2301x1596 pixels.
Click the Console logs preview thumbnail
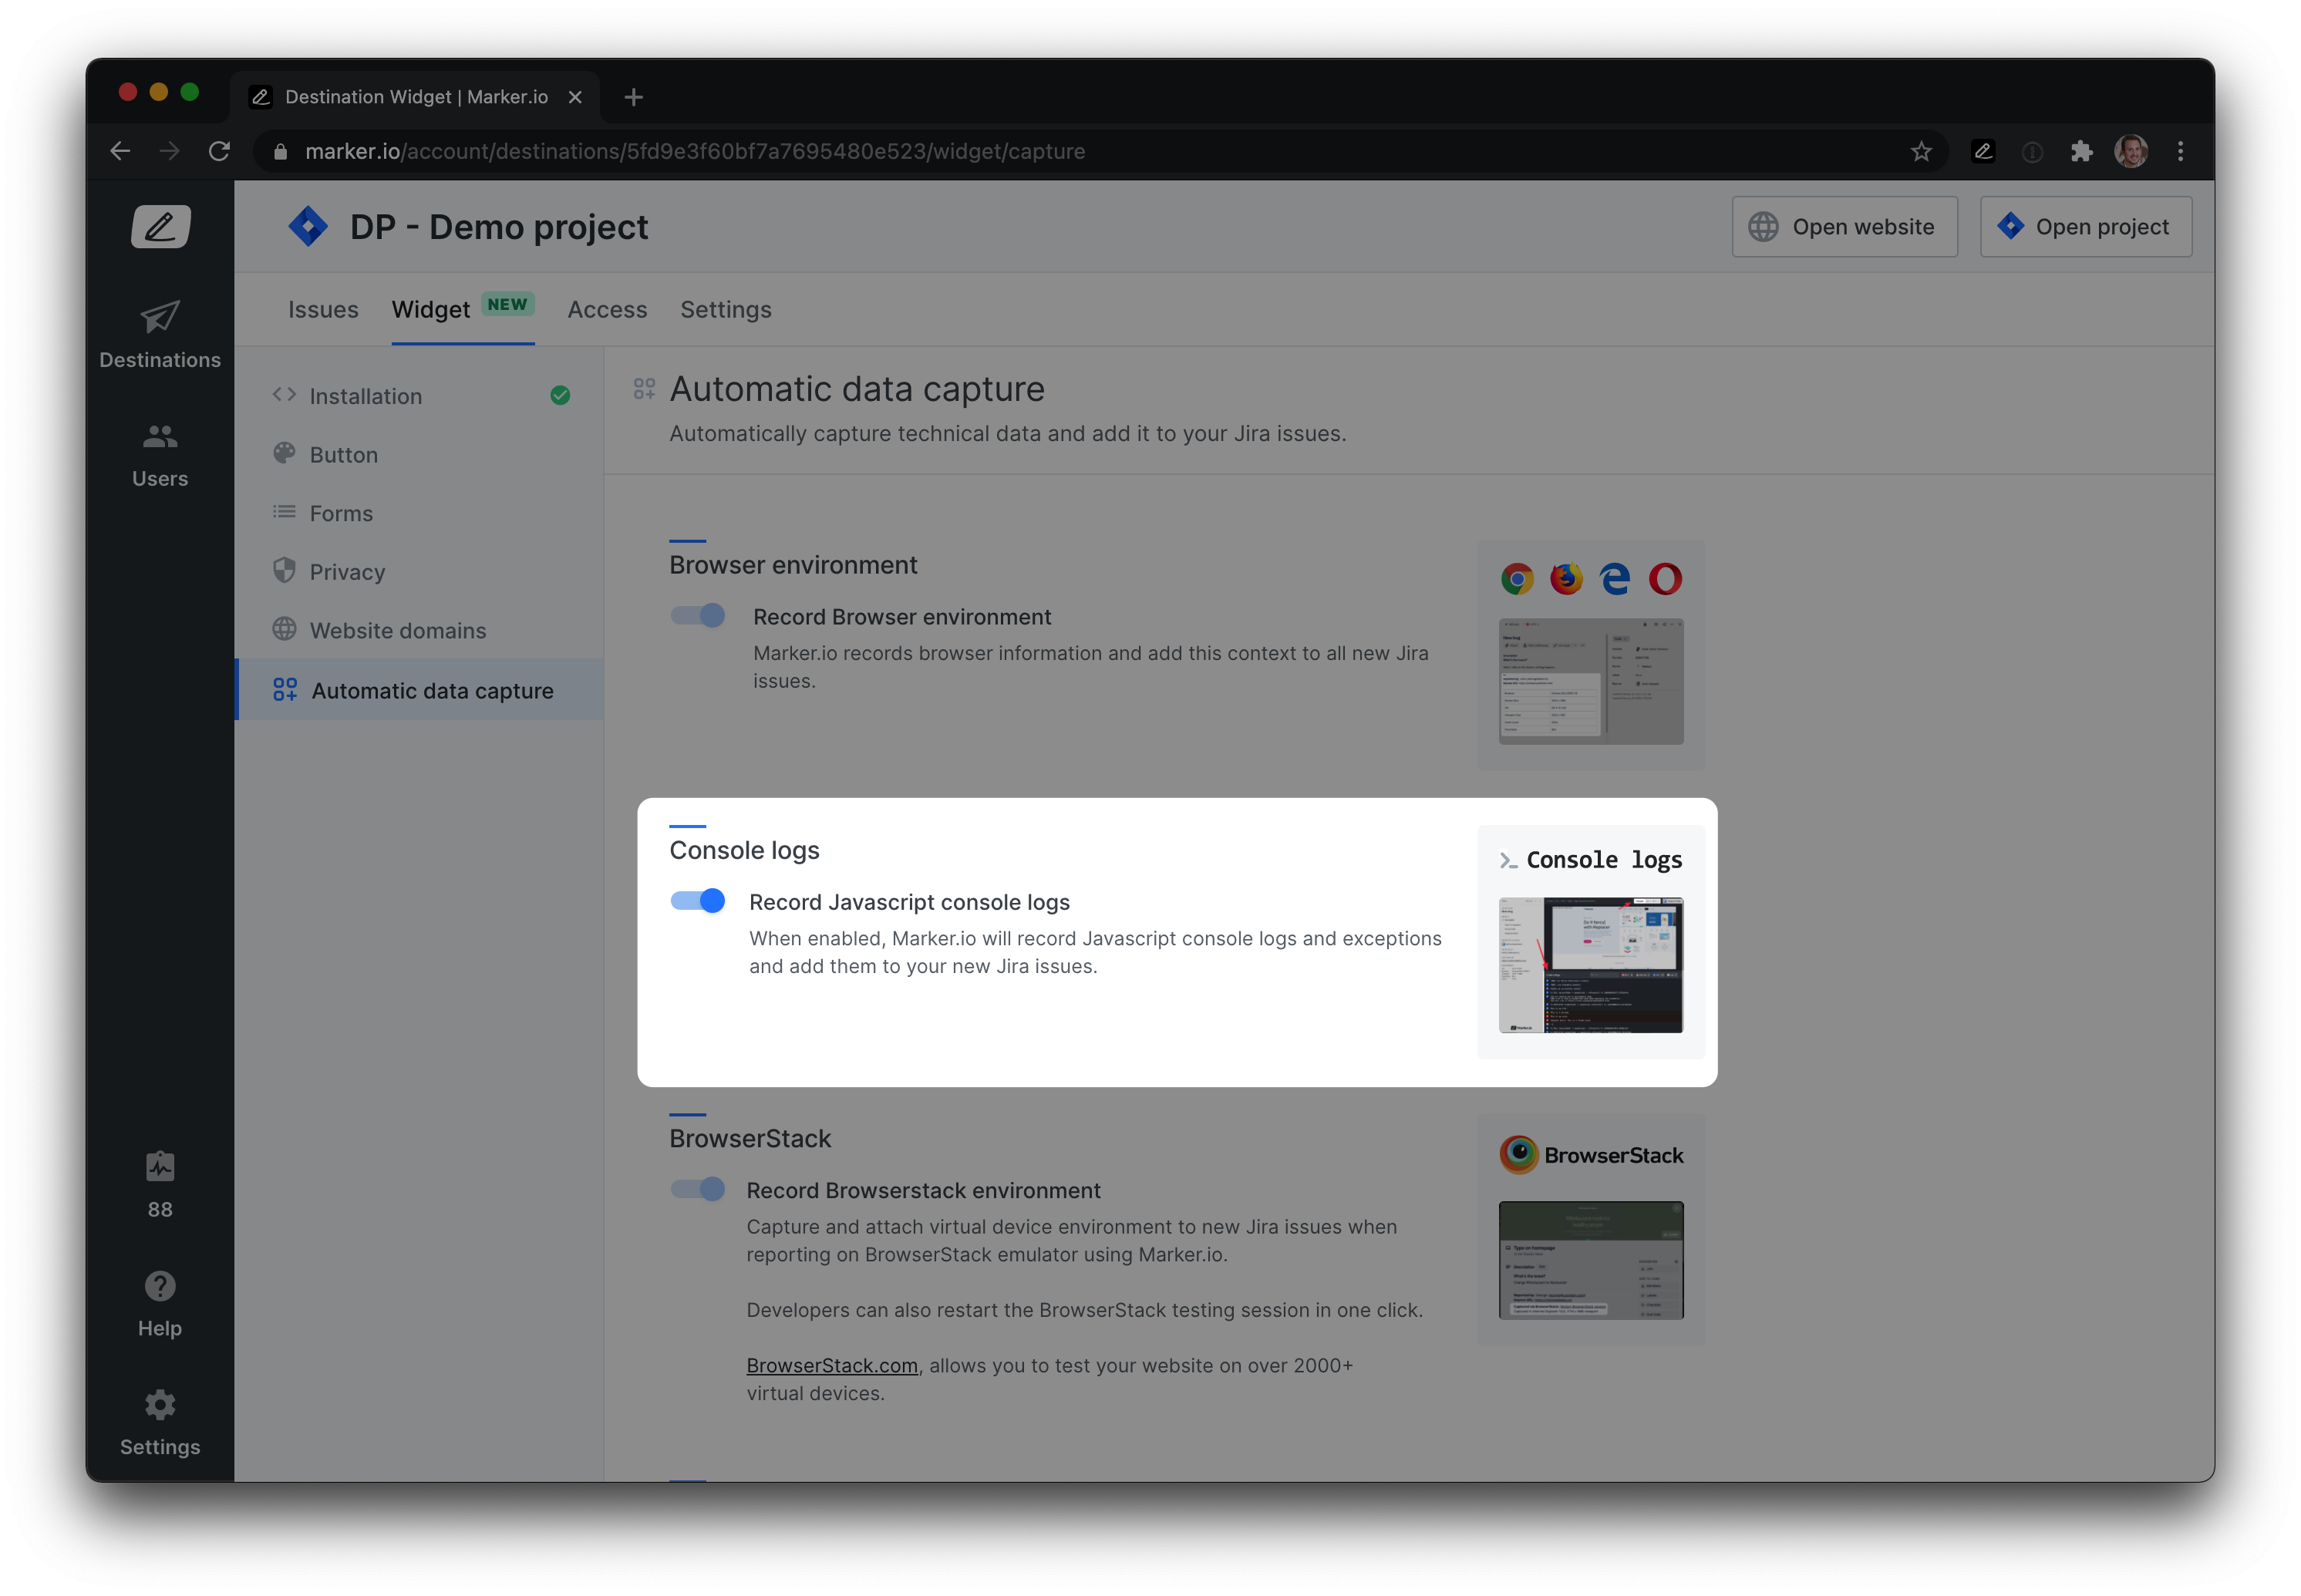1590,965
